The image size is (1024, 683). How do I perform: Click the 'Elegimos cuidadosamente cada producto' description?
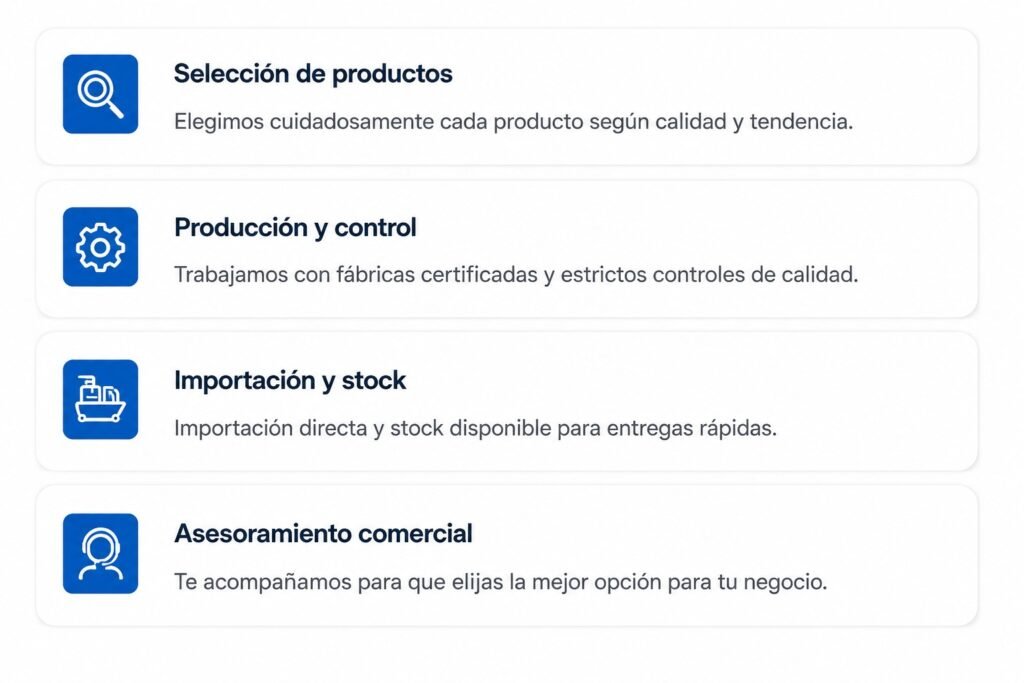tap(513, 122)
